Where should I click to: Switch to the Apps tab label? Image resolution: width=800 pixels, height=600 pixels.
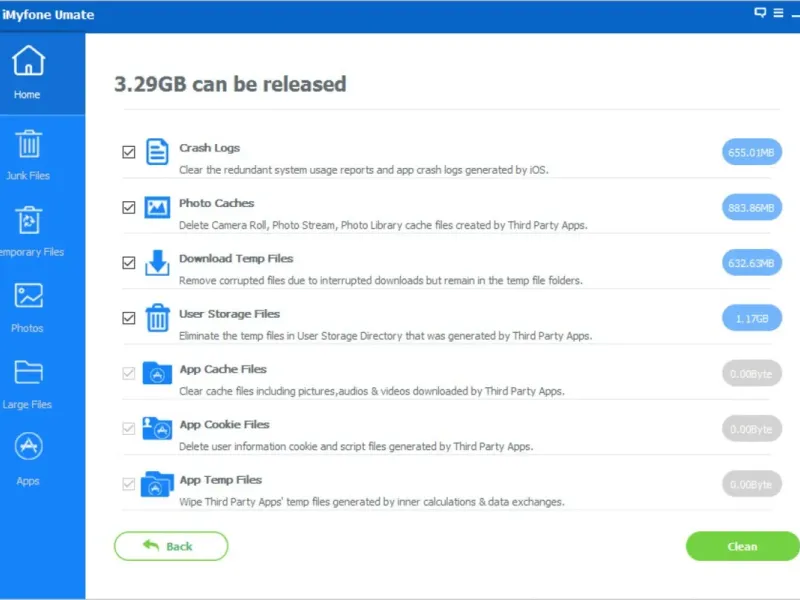[28, 481]
